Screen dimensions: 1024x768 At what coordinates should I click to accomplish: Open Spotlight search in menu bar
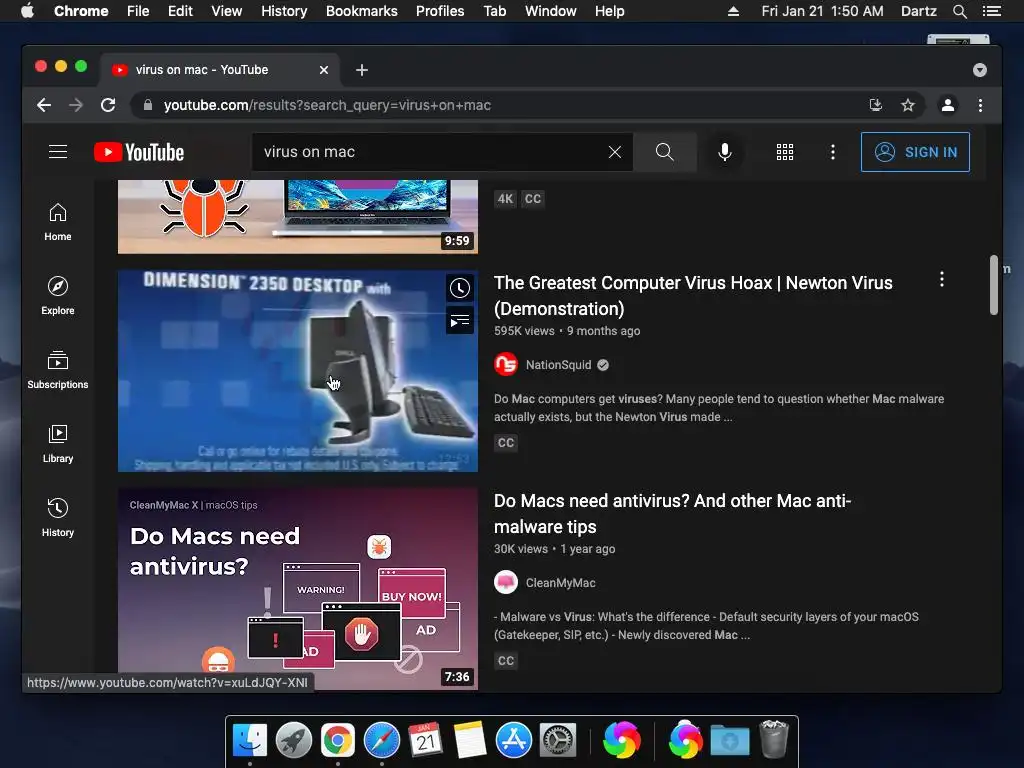click(x=959, y=11)
